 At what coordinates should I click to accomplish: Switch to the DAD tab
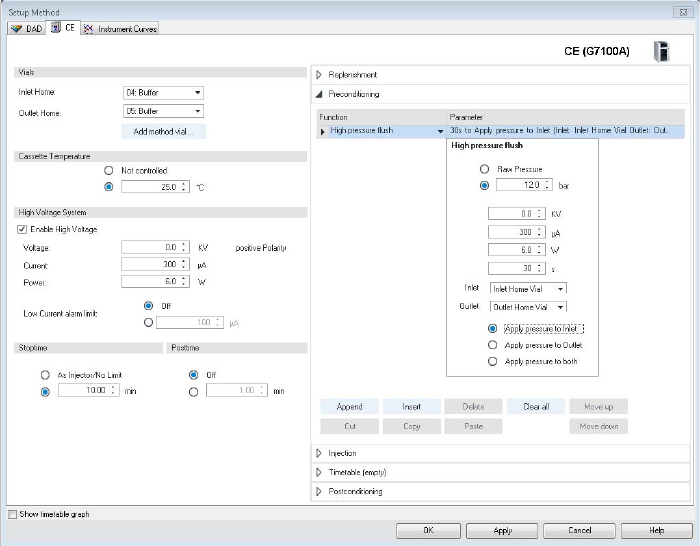tap(27, 29)
